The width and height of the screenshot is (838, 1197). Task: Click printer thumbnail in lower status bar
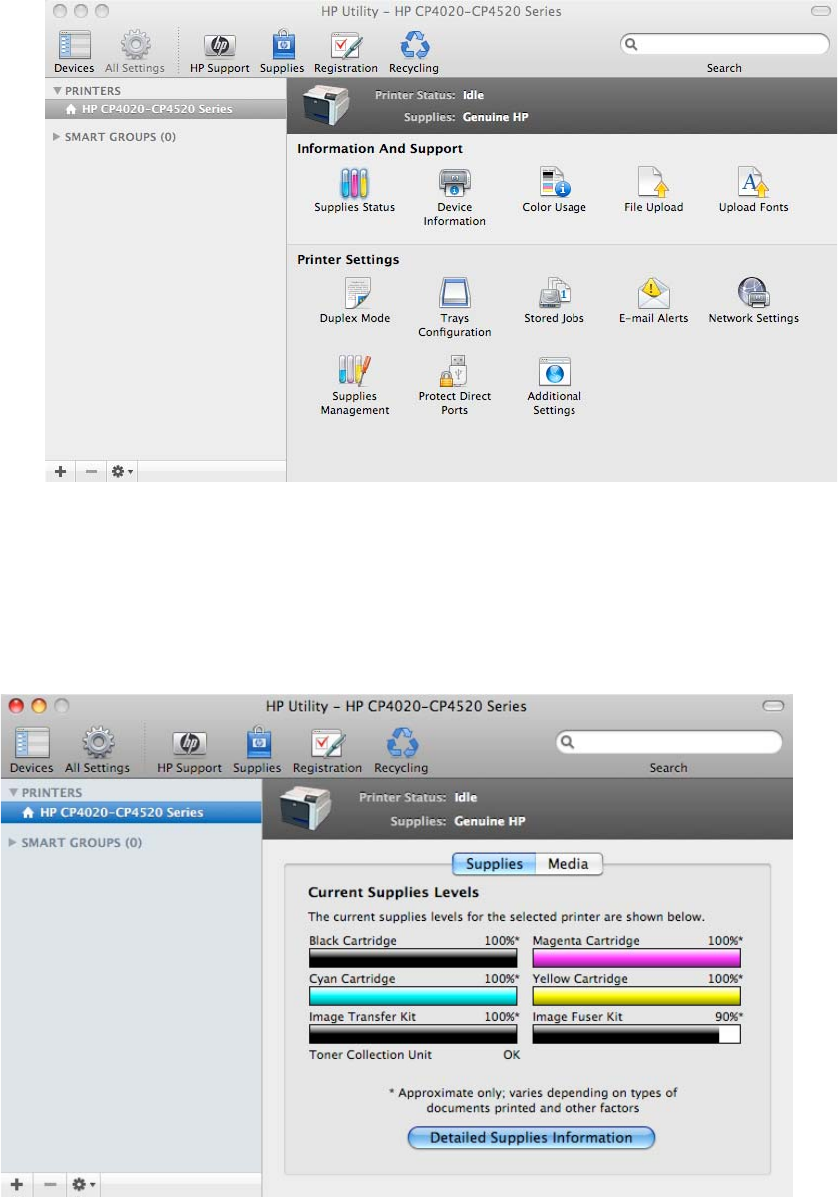(x=305, y=808)
